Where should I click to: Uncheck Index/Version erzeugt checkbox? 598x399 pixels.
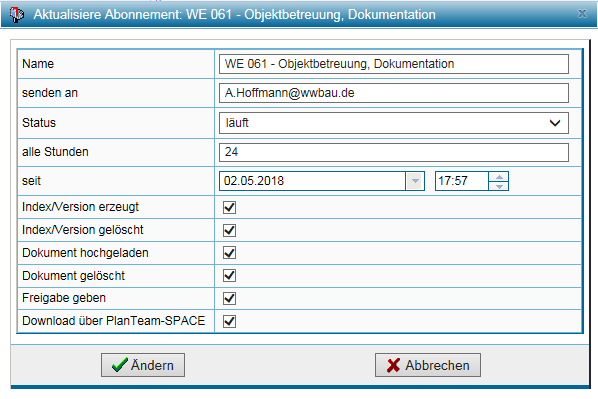point(230,207)
